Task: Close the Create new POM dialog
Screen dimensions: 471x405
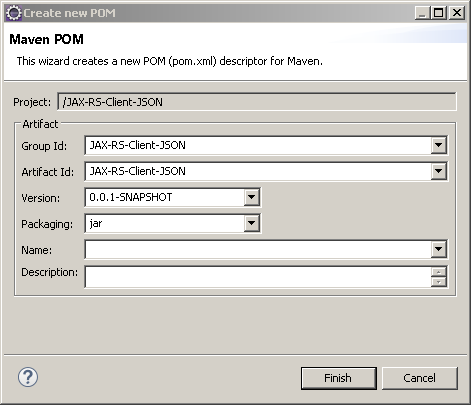Action: coord(456,13)
